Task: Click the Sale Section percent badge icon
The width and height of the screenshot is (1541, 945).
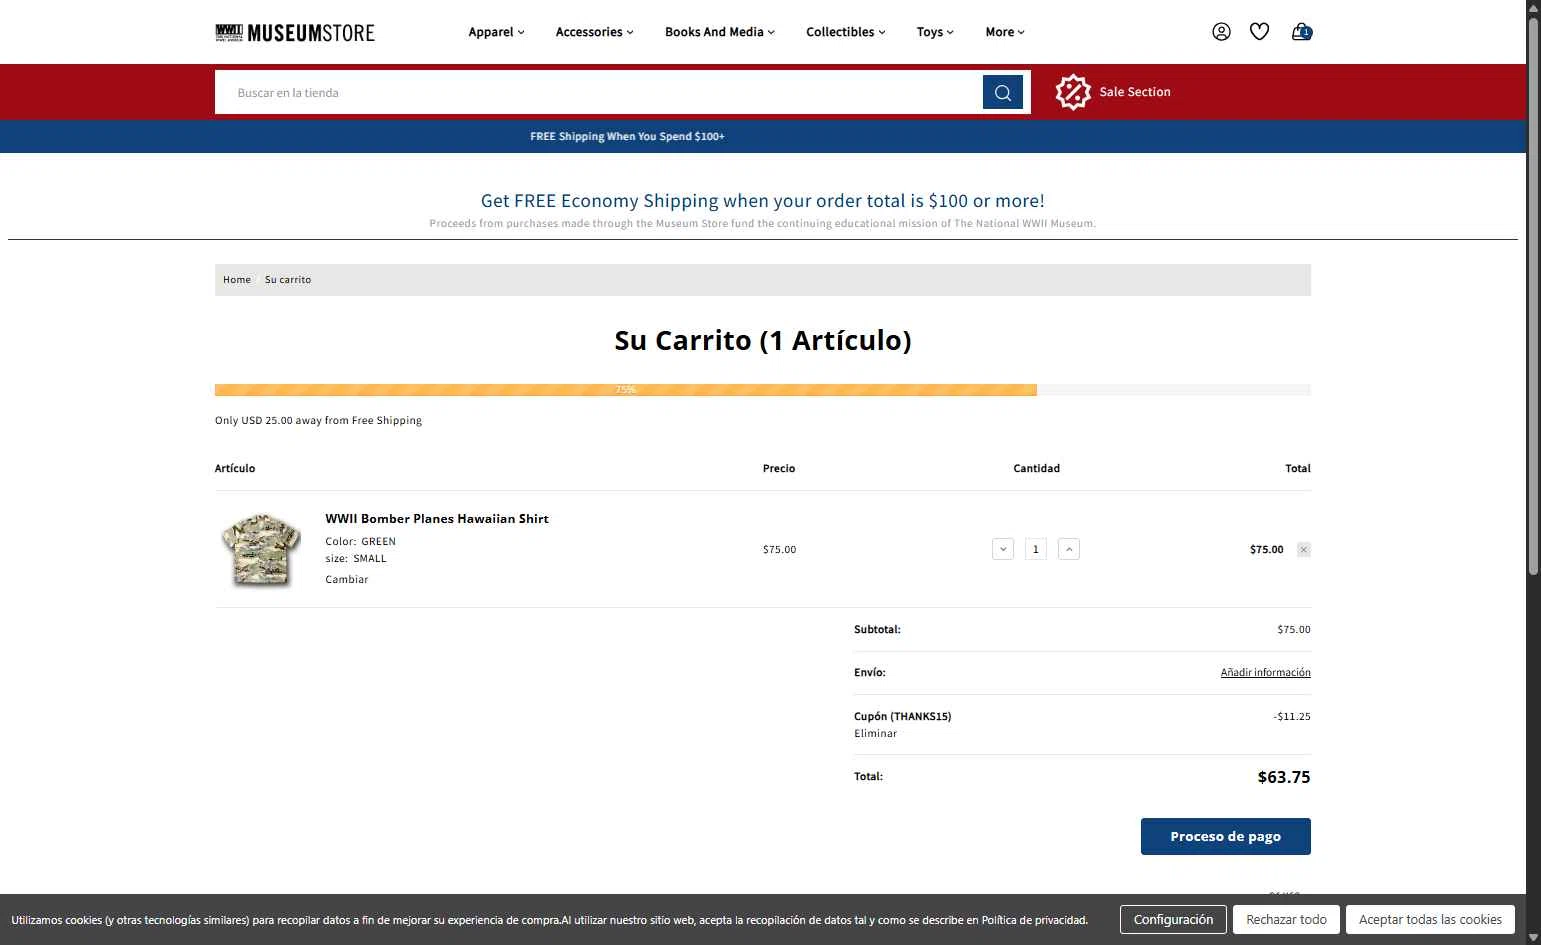Action: click(1073, 92)
